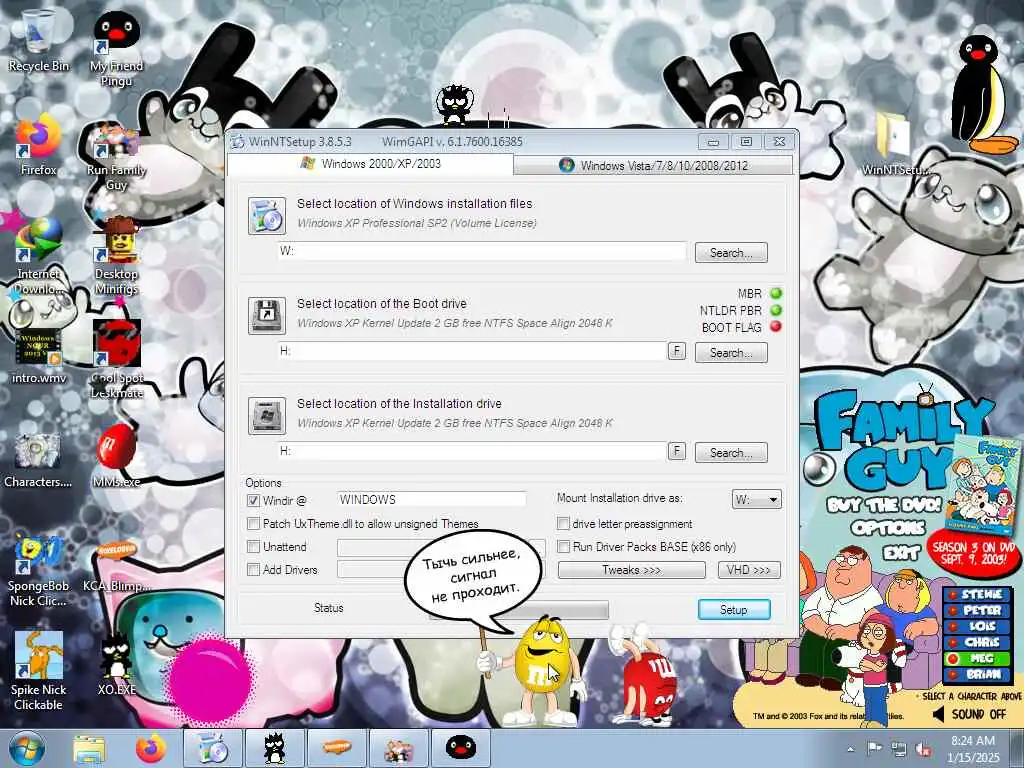Select XO.EXE desktop icon
This screenshot has height=768, width=1024.
point(116,664)
